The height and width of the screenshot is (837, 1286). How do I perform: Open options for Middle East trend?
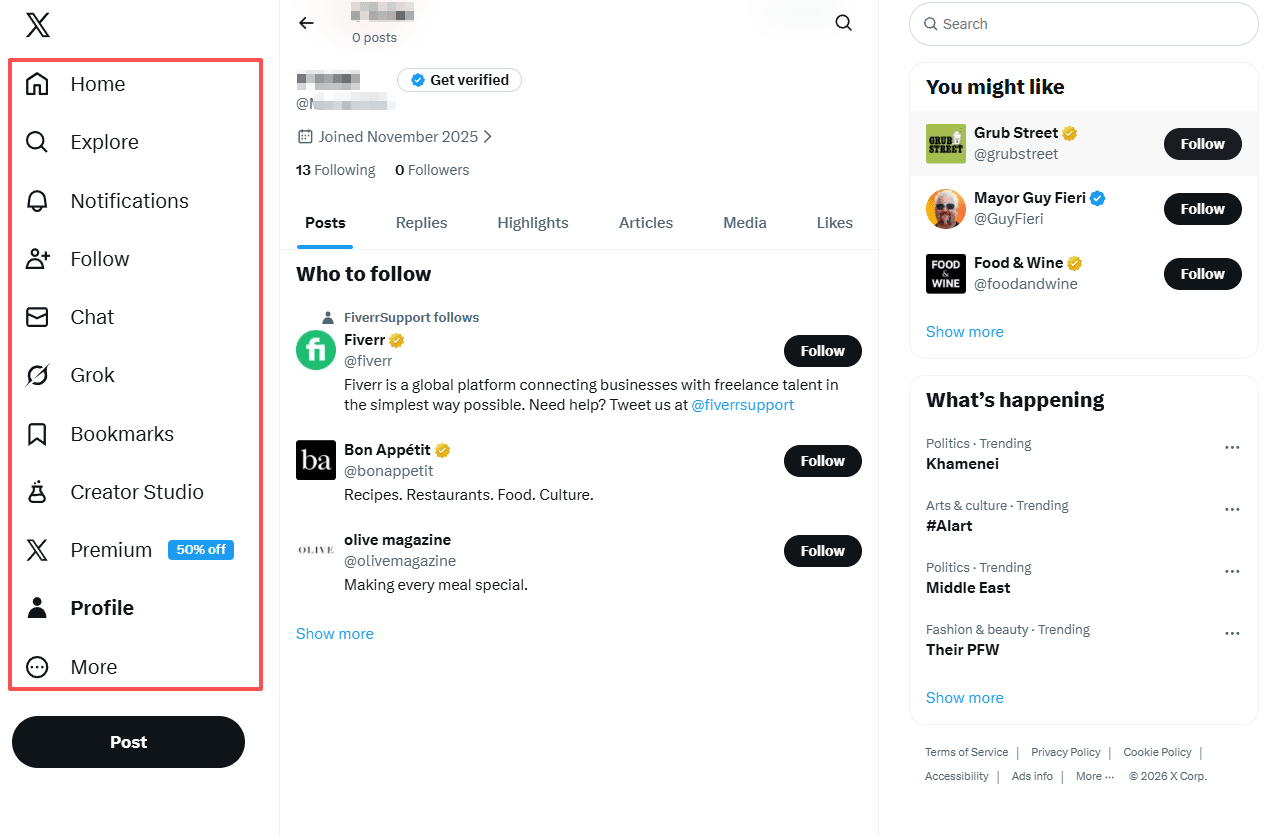tap(1232, 572)
